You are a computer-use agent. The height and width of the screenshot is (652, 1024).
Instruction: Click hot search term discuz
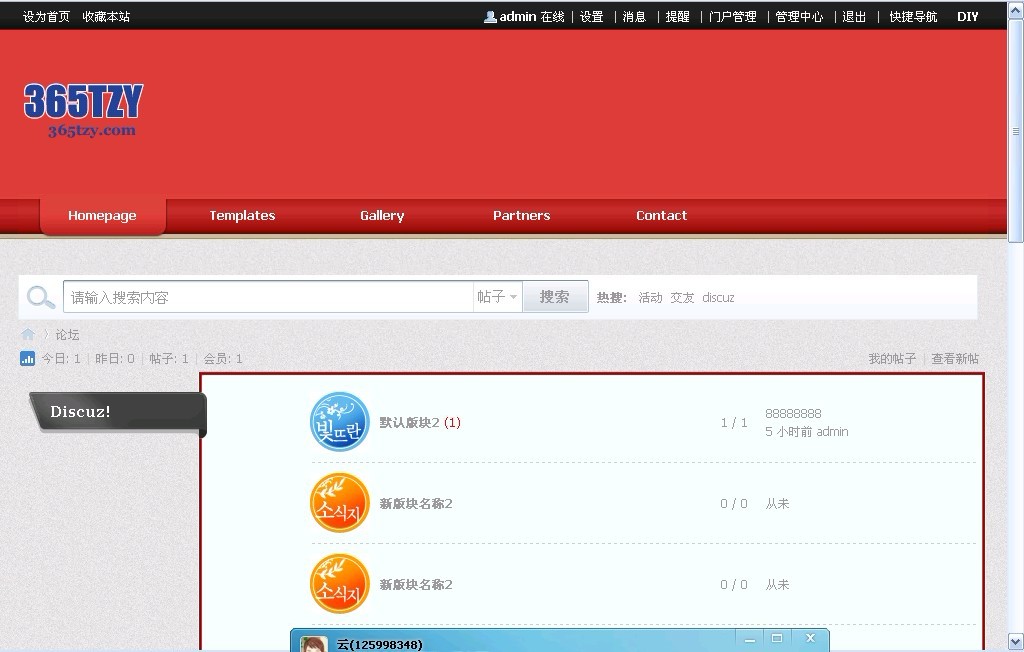tap(718, 298)
